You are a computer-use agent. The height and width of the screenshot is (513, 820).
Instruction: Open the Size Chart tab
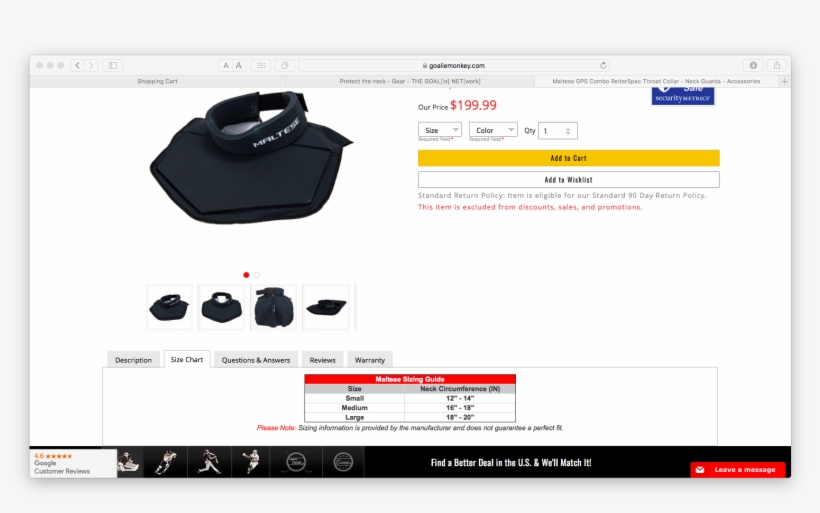point(187,359)
